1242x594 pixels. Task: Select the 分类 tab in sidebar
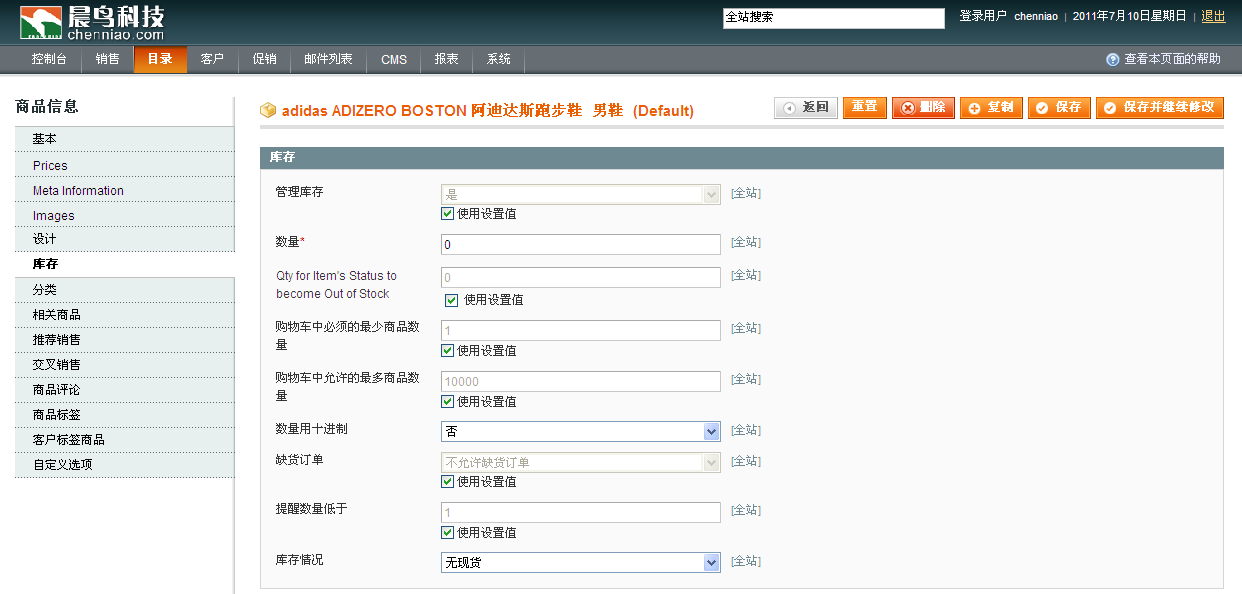tap(125, 289)
